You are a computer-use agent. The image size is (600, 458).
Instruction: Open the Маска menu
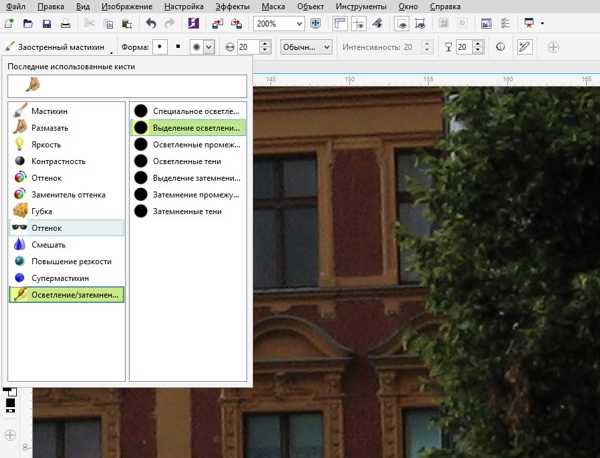pyautogui.click(x=273, y=7)
